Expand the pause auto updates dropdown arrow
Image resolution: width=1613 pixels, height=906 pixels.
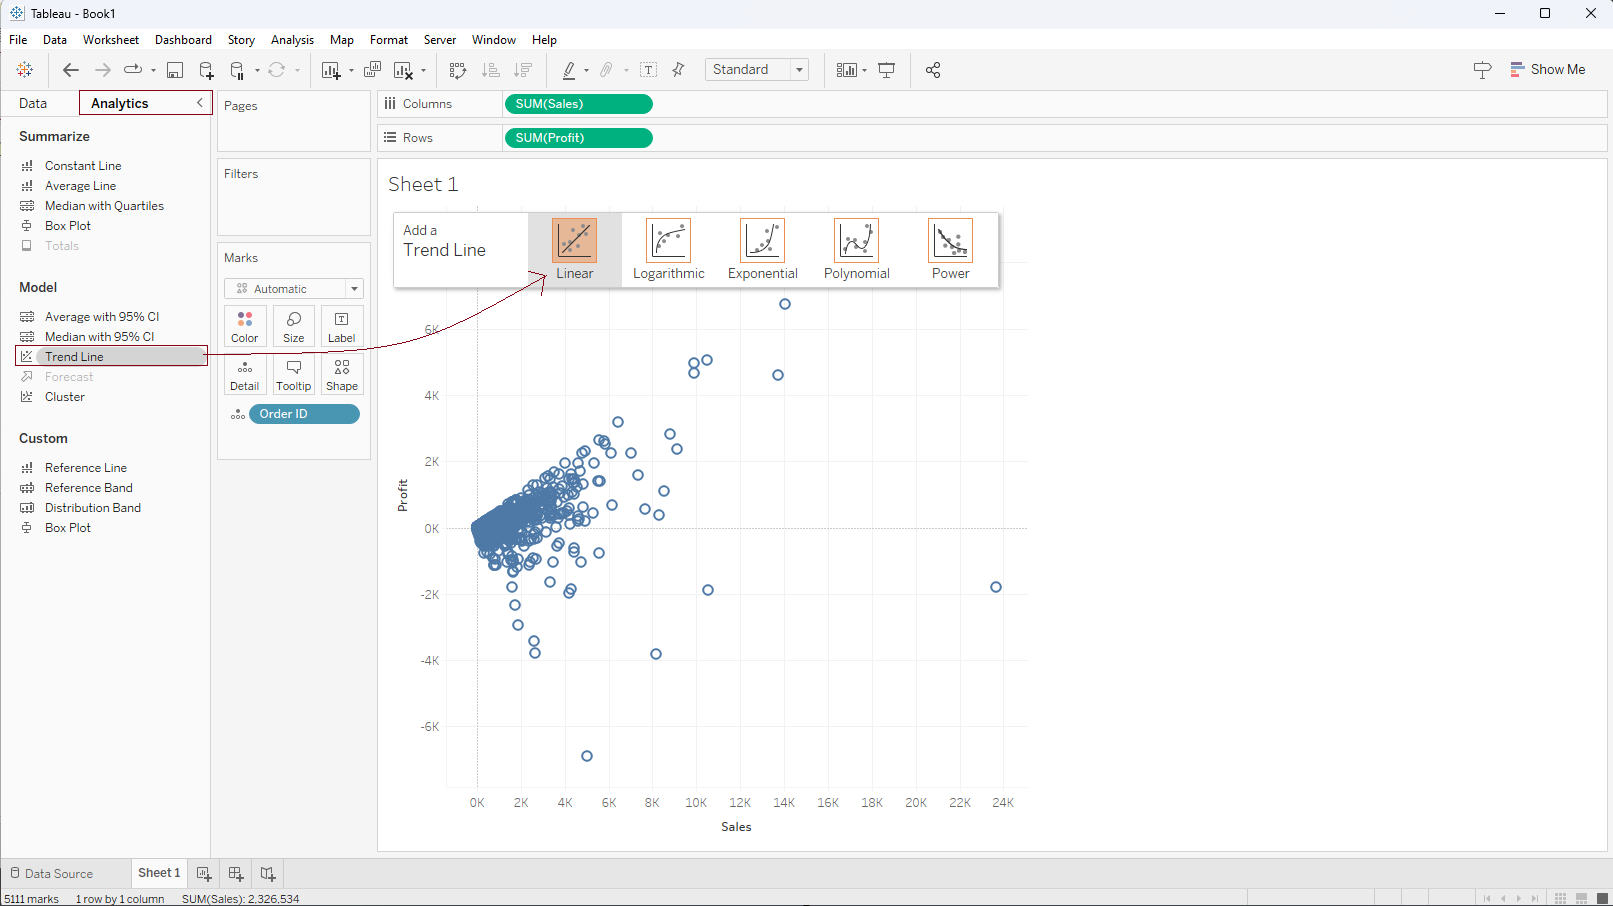click(x=257, y=70)
